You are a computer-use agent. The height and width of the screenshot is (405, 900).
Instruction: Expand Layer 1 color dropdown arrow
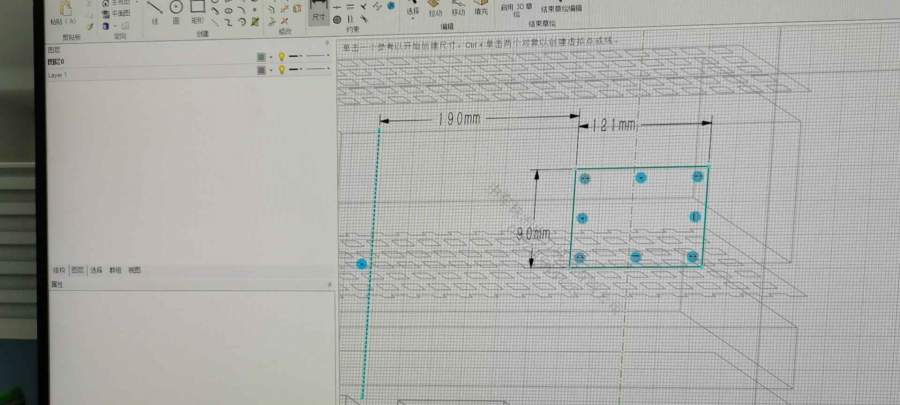coord(270,70)
